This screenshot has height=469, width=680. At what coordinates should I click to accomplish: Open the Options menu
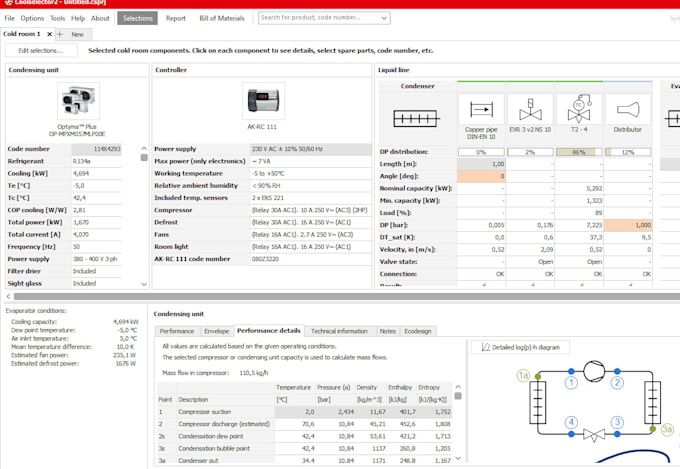32,18
